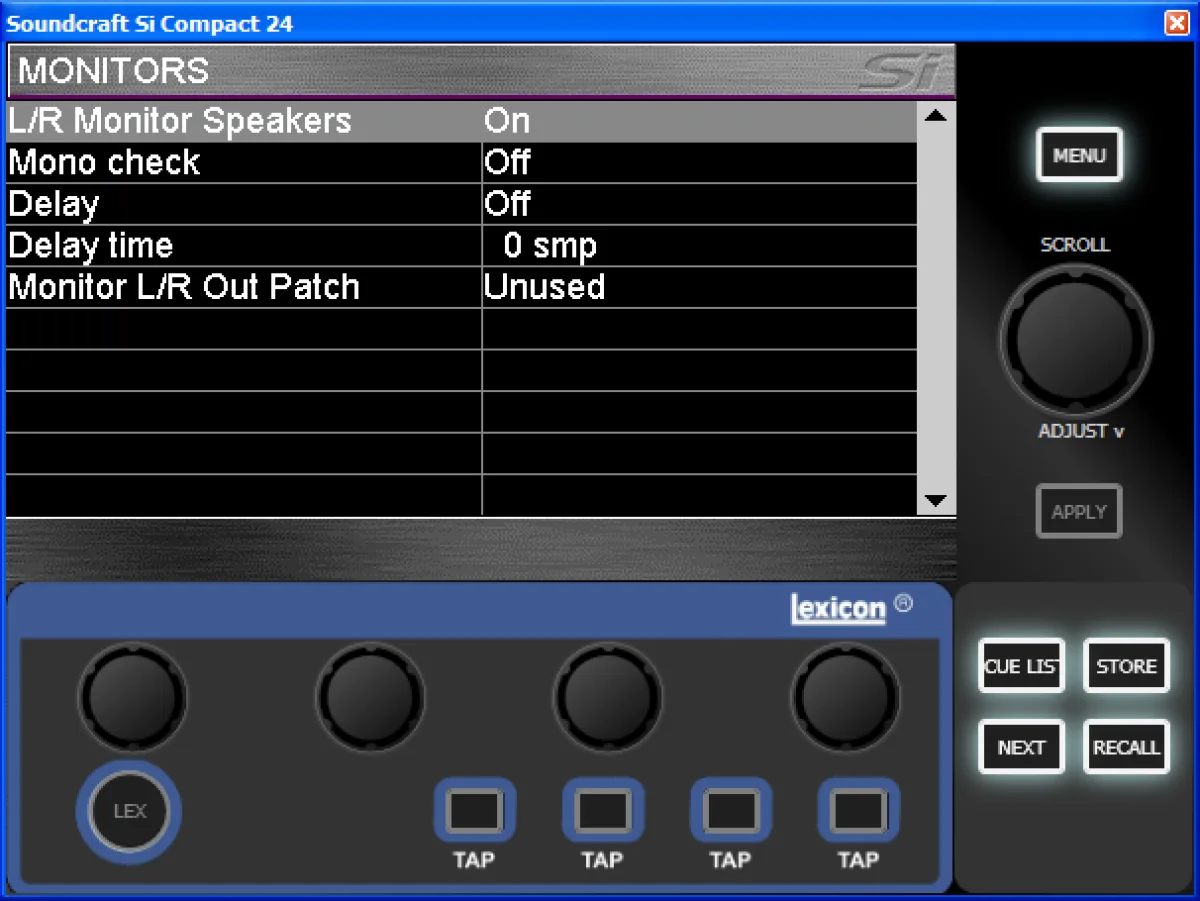Screen dimensions: 1200x901
Task: Select the L/R Monitor Speakers row
Action: [462, 121]
